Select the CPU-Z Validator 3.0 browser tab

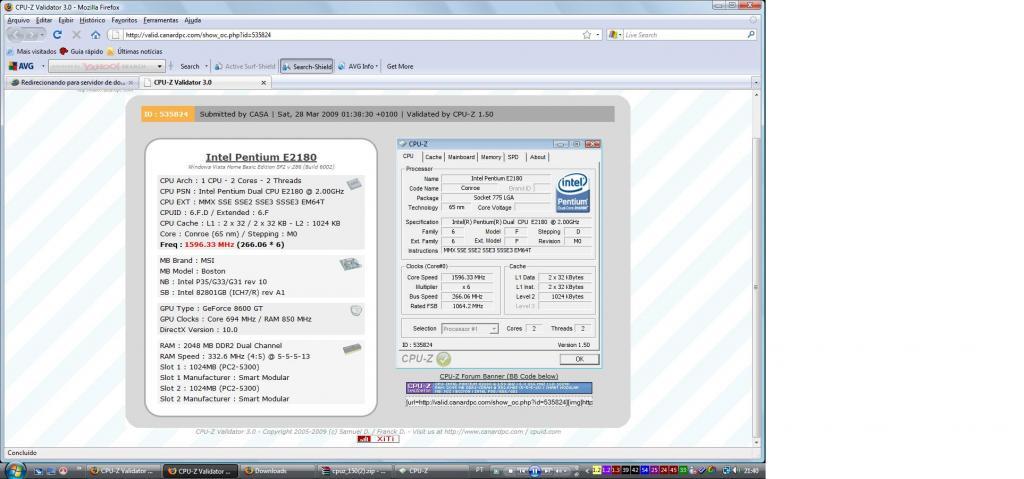(x=205, y=83)
